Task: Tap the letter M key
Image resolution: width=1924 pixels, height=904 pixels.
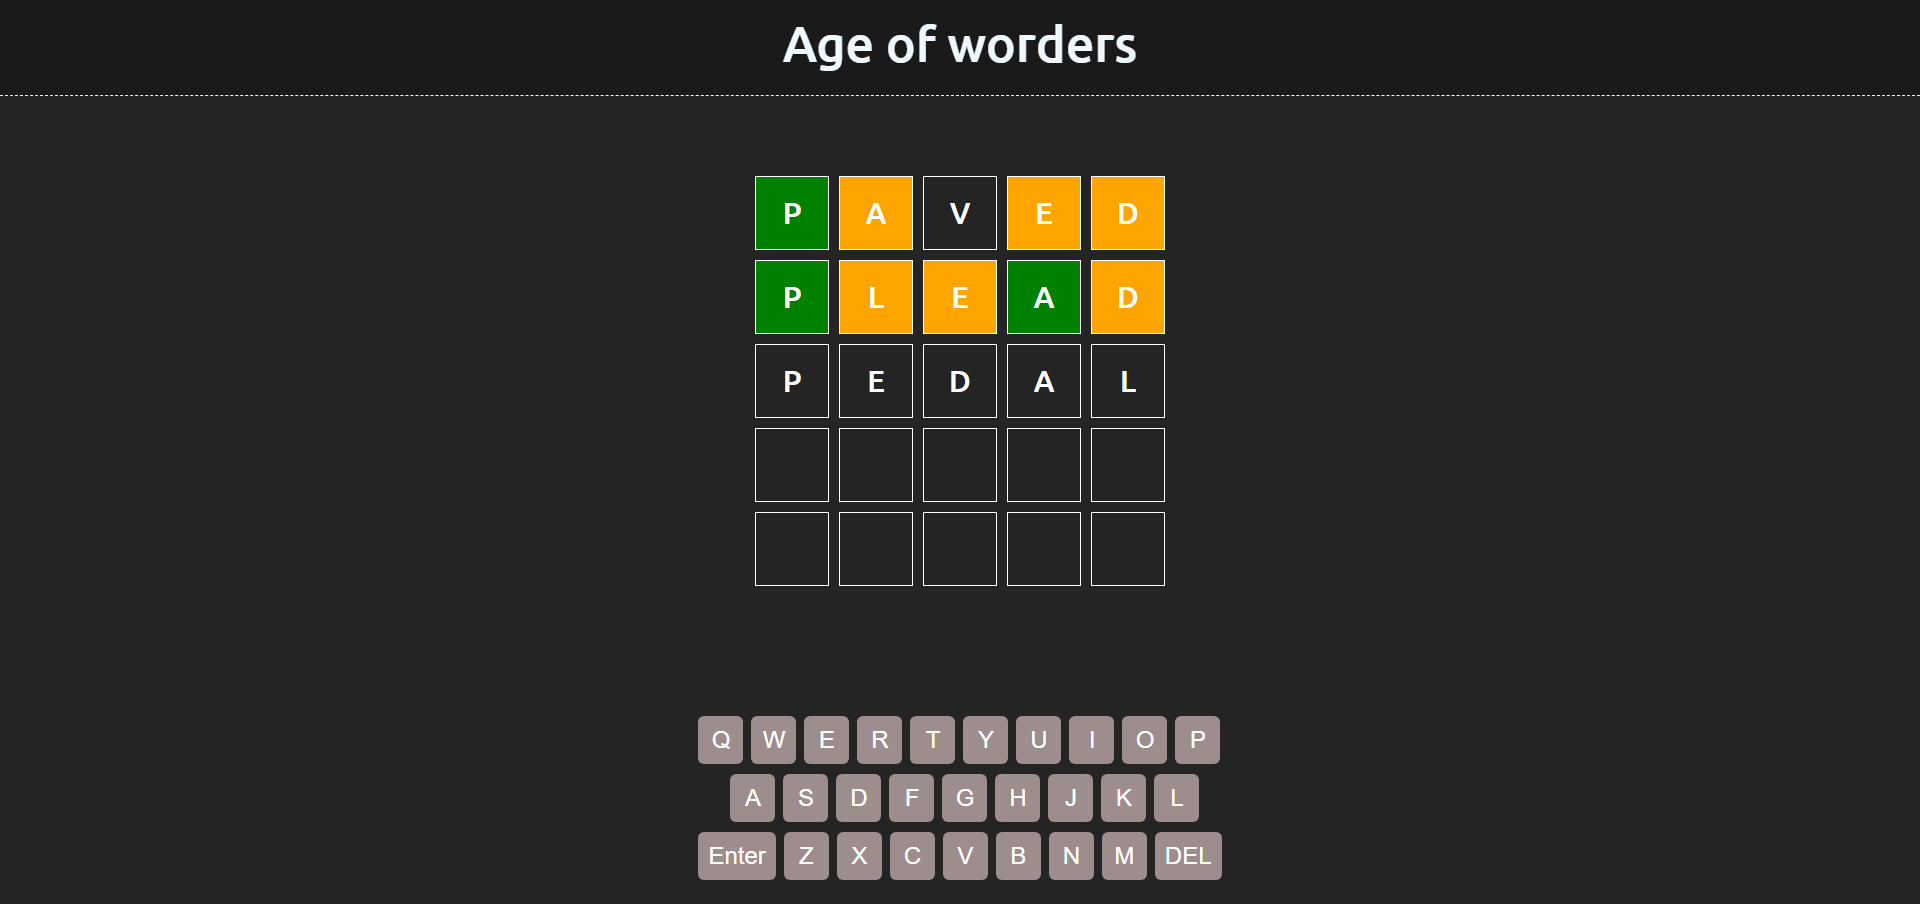Action: pos(1124,856)
